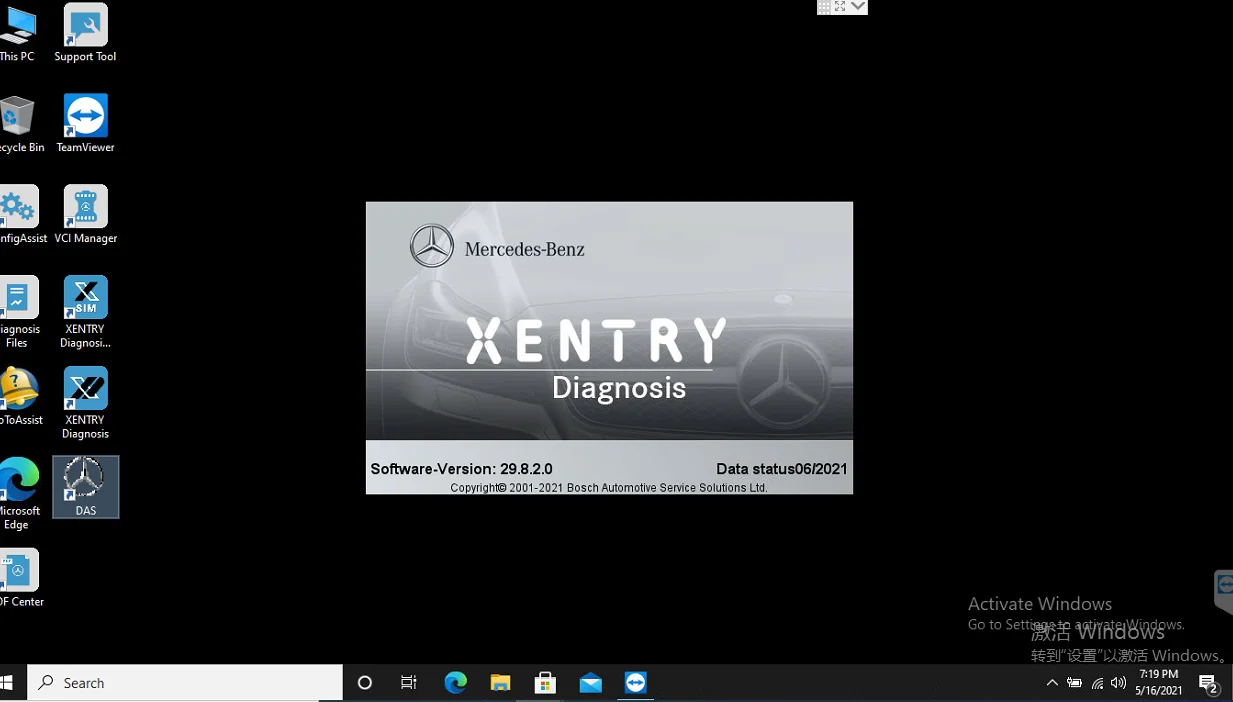Image resolution: width=1233 pixels, height=702 pixels.
Task: Open the clock showing 7:19 PM
Action: (1159, 683)
